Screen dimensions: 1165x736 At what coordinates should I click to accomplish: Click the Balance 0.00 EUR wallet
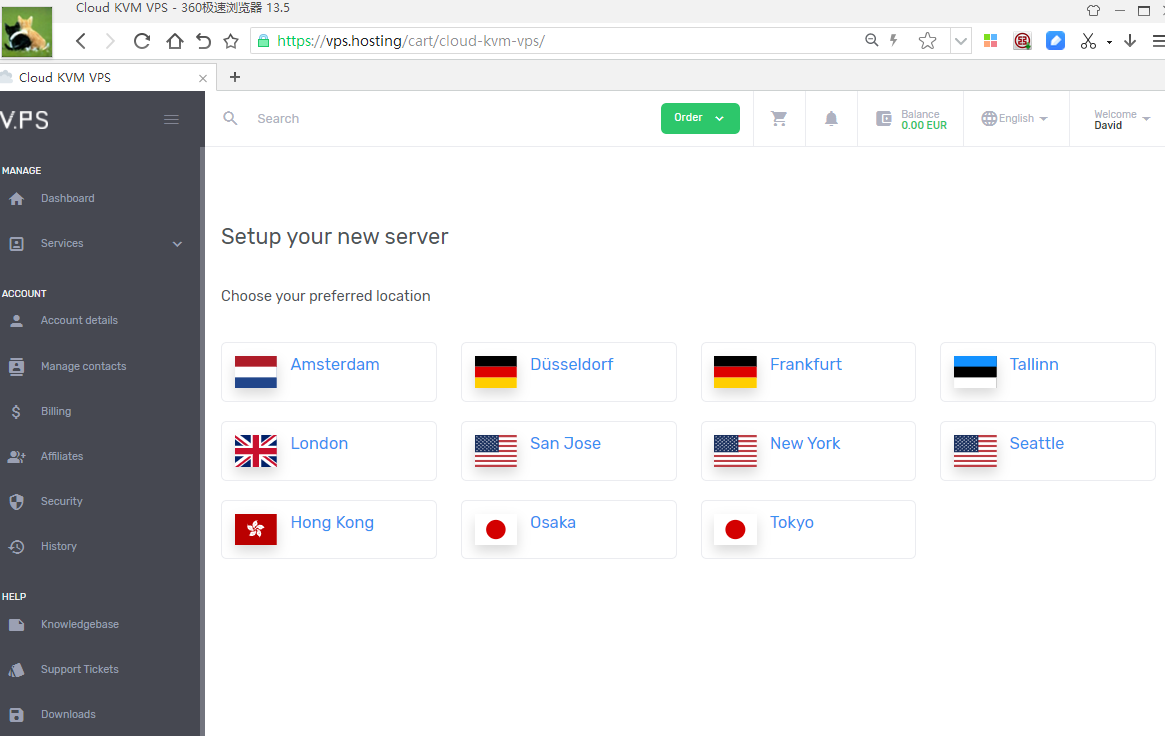911,119
